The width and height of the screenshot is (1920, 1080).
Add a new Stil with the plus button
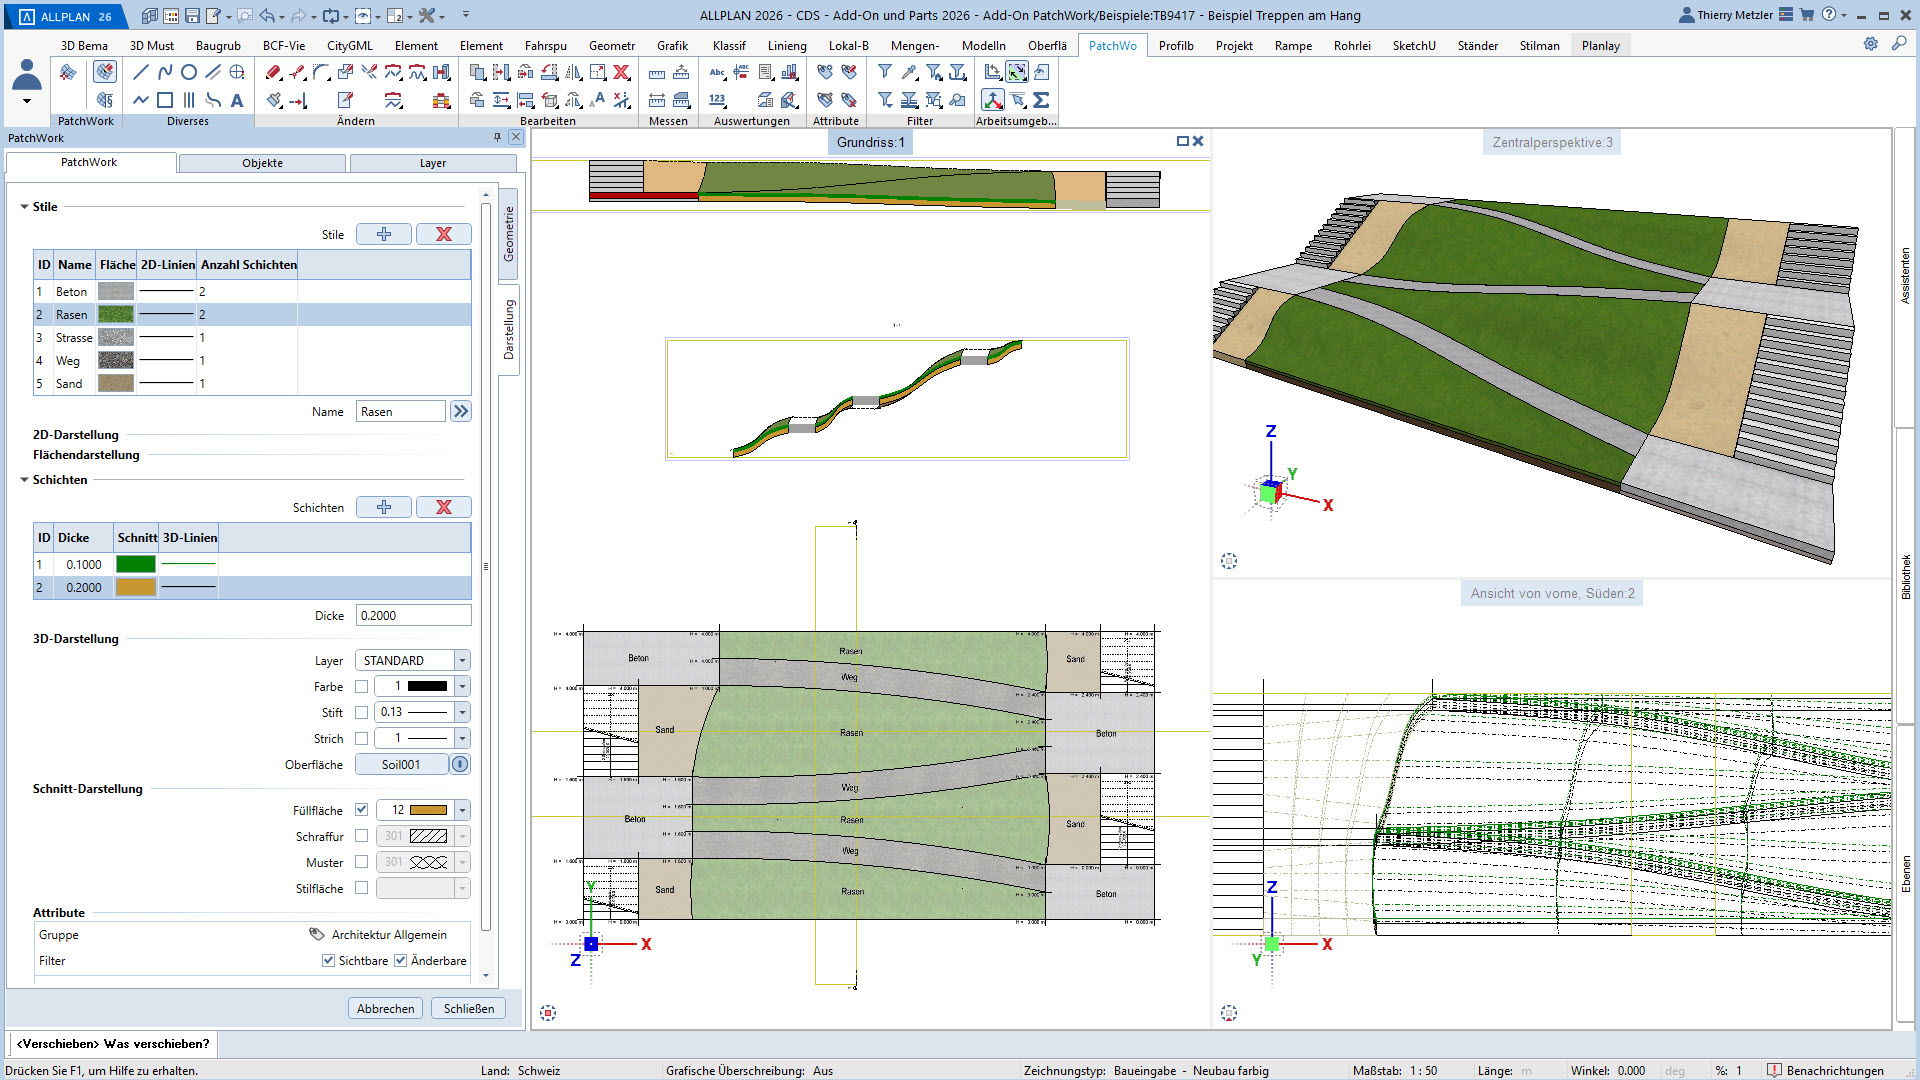click(384, 234)
